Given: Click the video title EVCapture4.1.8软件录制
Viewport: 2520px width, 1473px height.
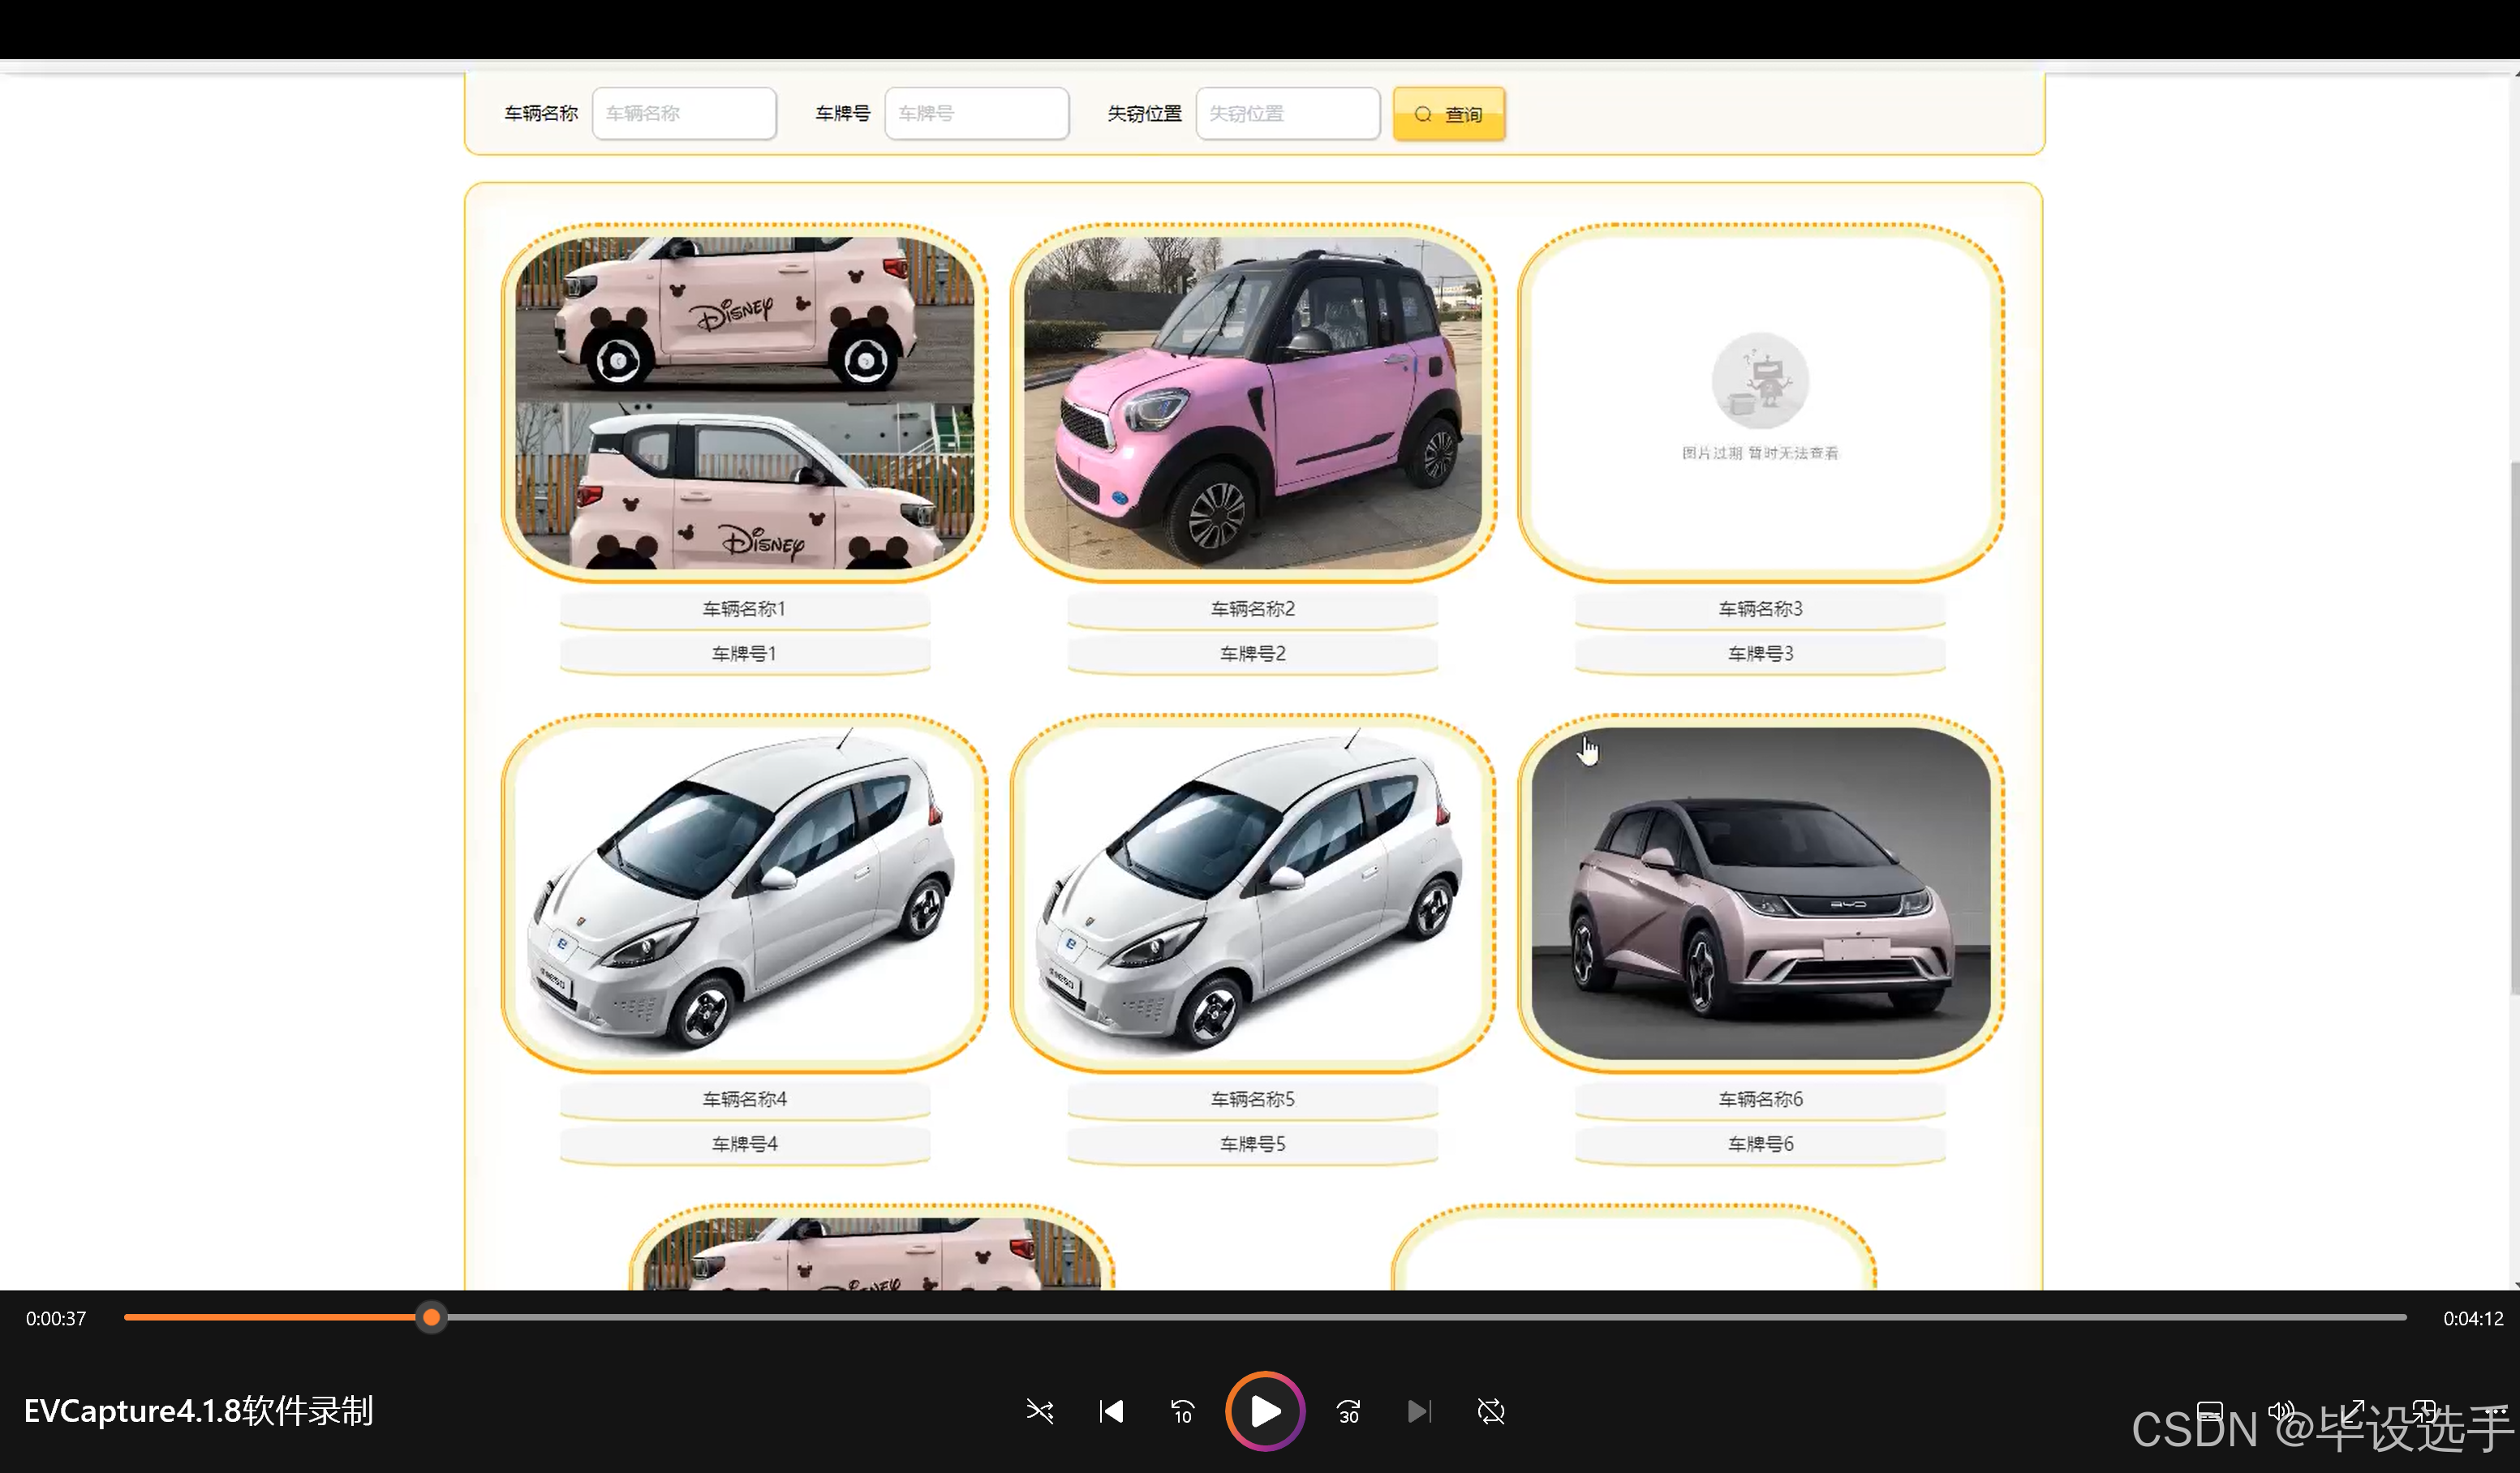Looking at the screenshot, I should click(x=199, y=1411).
